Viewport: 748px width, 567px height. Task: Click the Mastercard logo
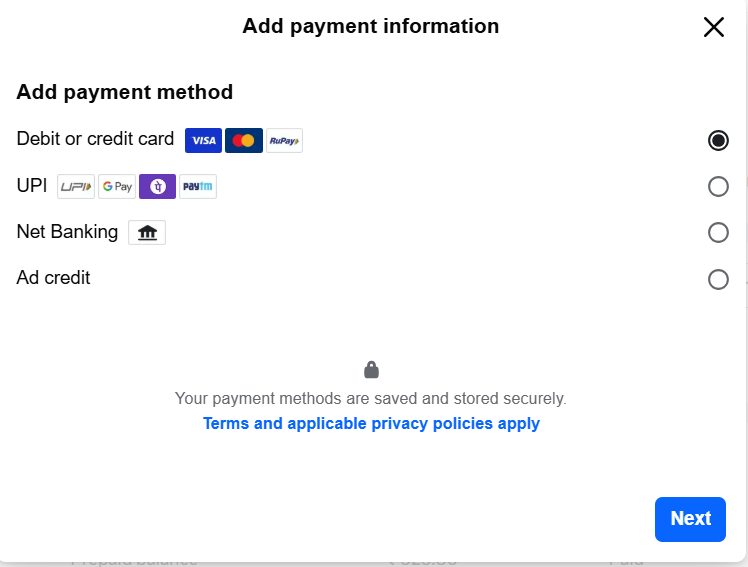pyautogui.click(x=244, y=141)
